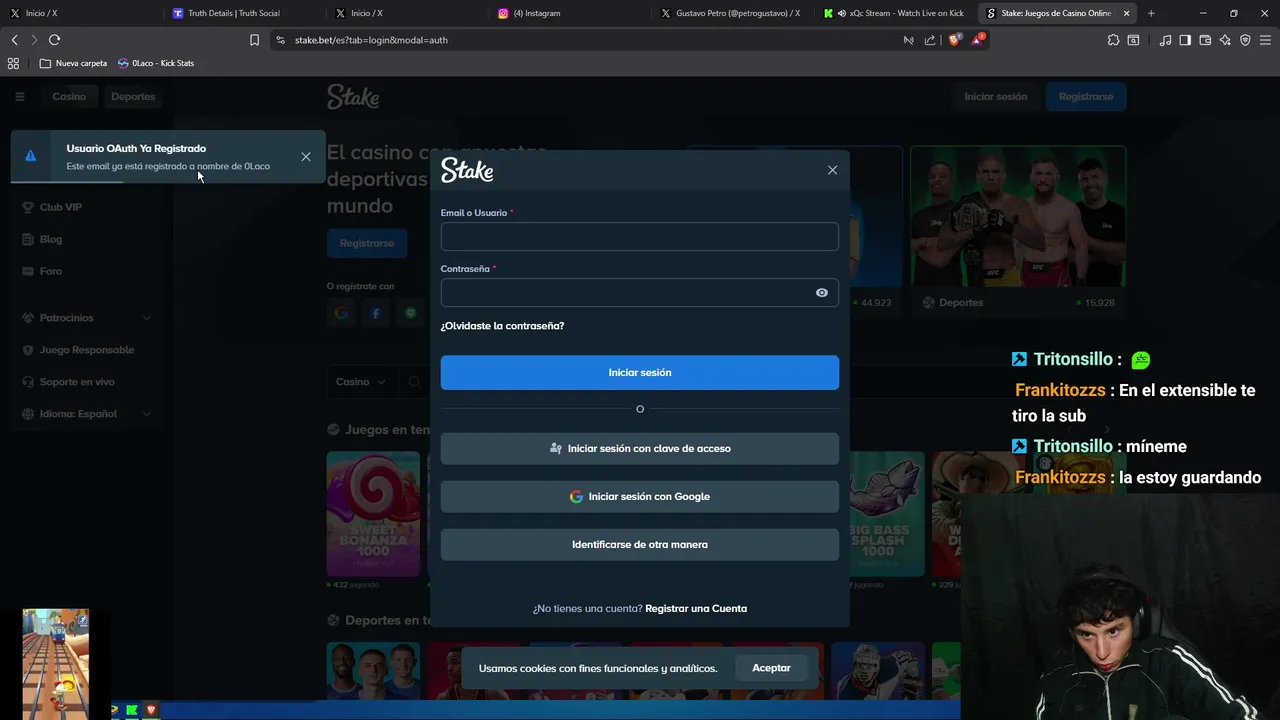This screenshot has height=720, width=1280.
Task: Open the browser hamburger menu
Action: 1265,40
